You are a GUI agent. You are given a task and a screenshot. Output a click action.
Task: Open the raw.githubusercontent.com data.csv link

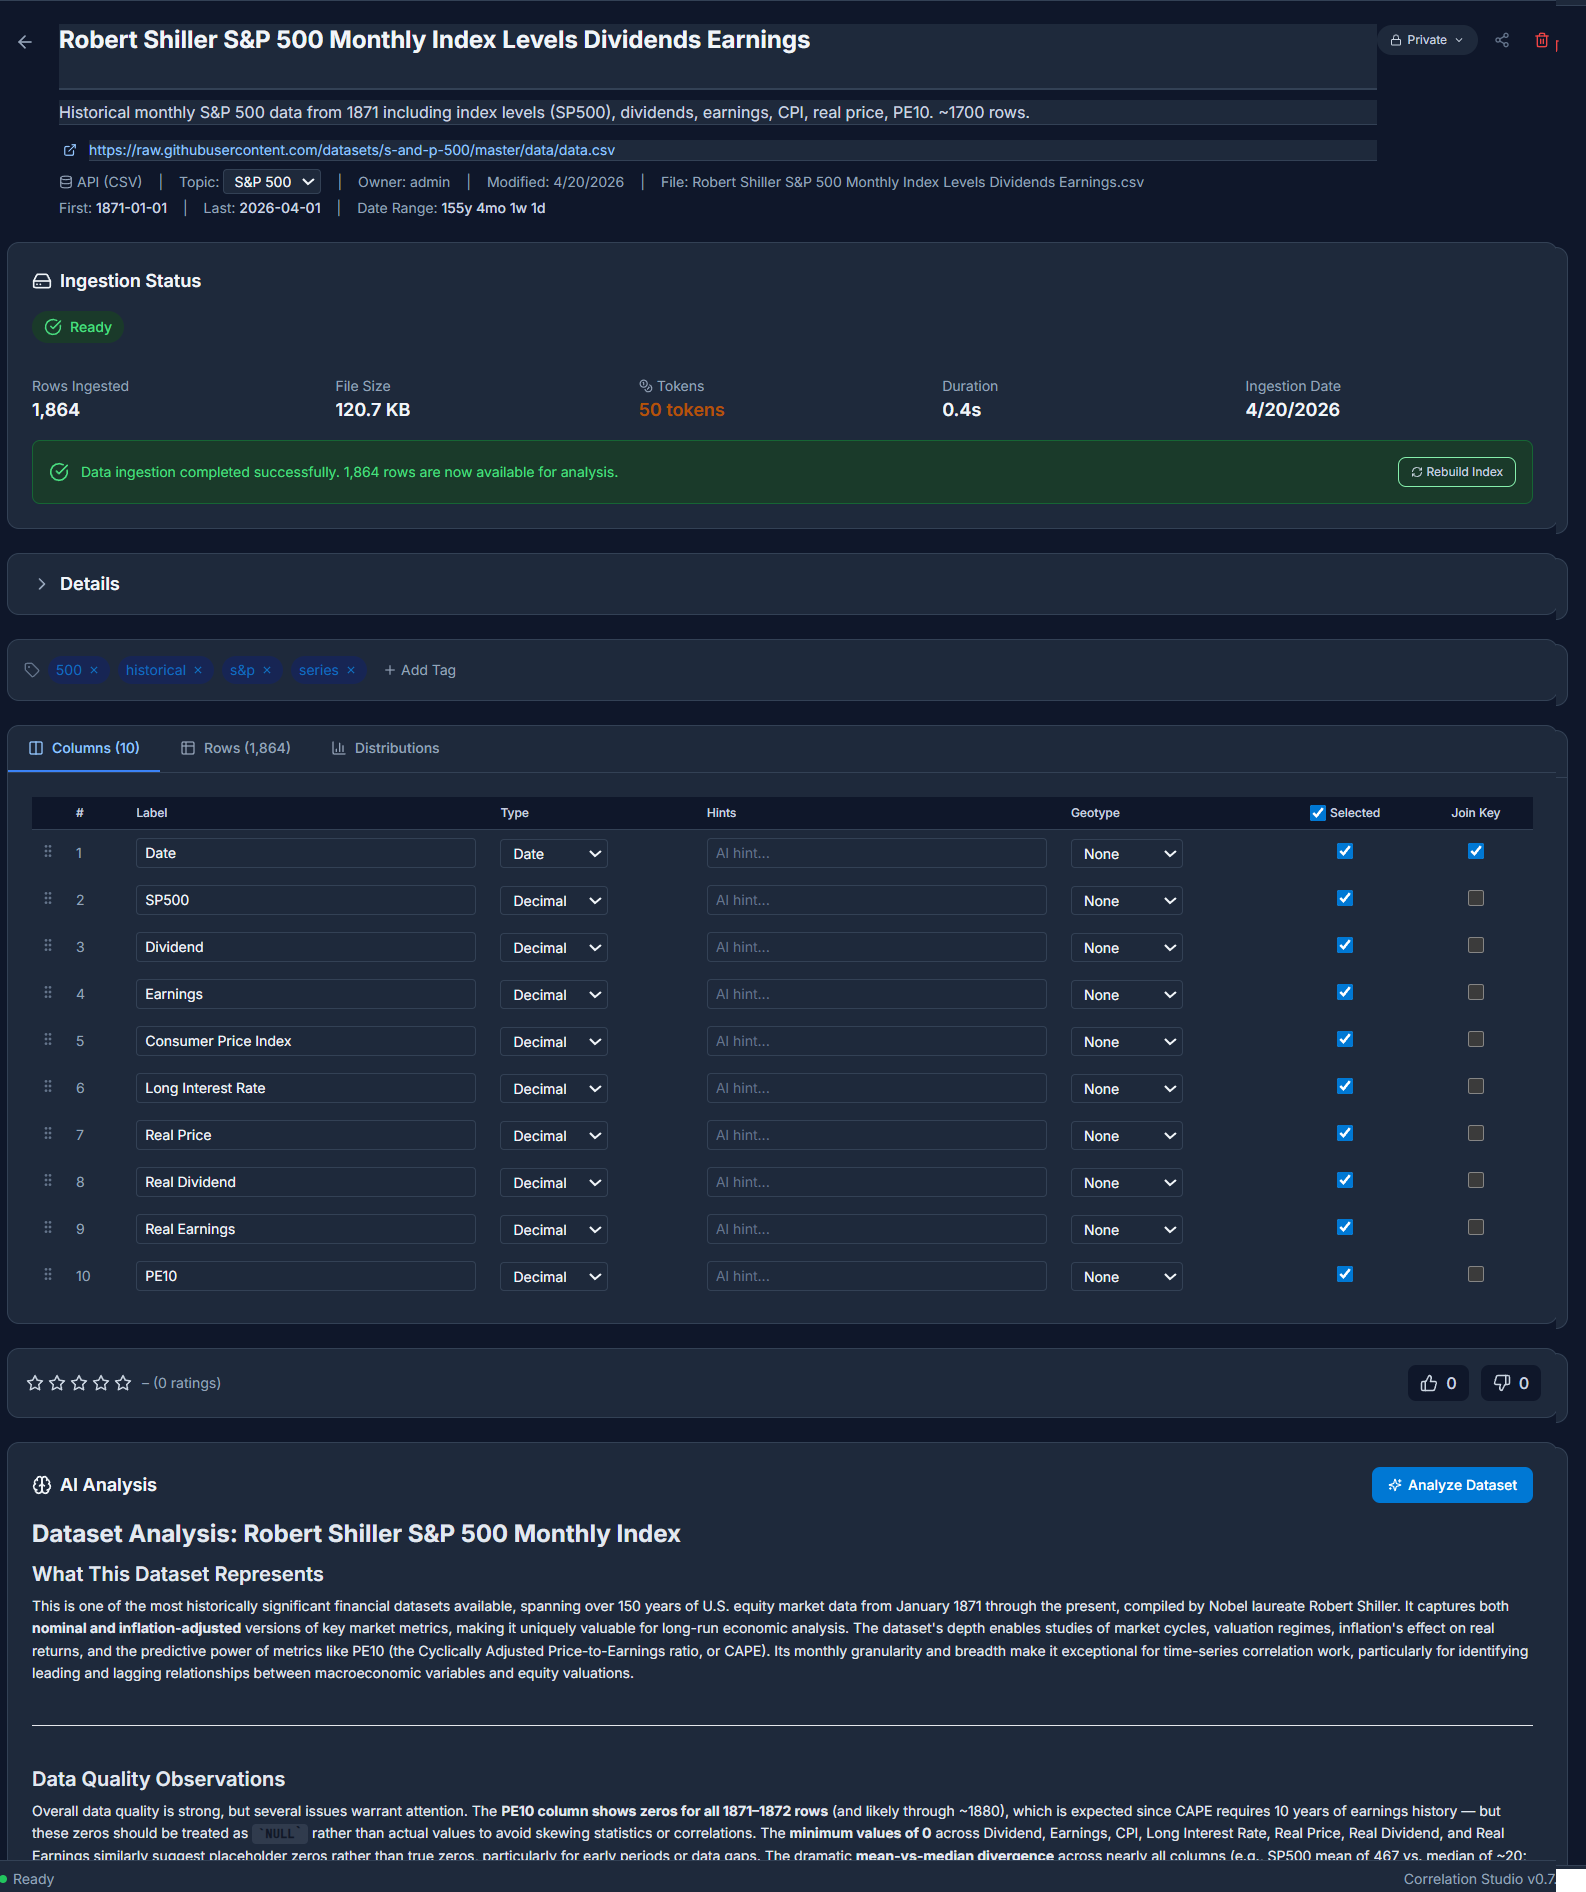pyautogui.click(x=352, y=150)
